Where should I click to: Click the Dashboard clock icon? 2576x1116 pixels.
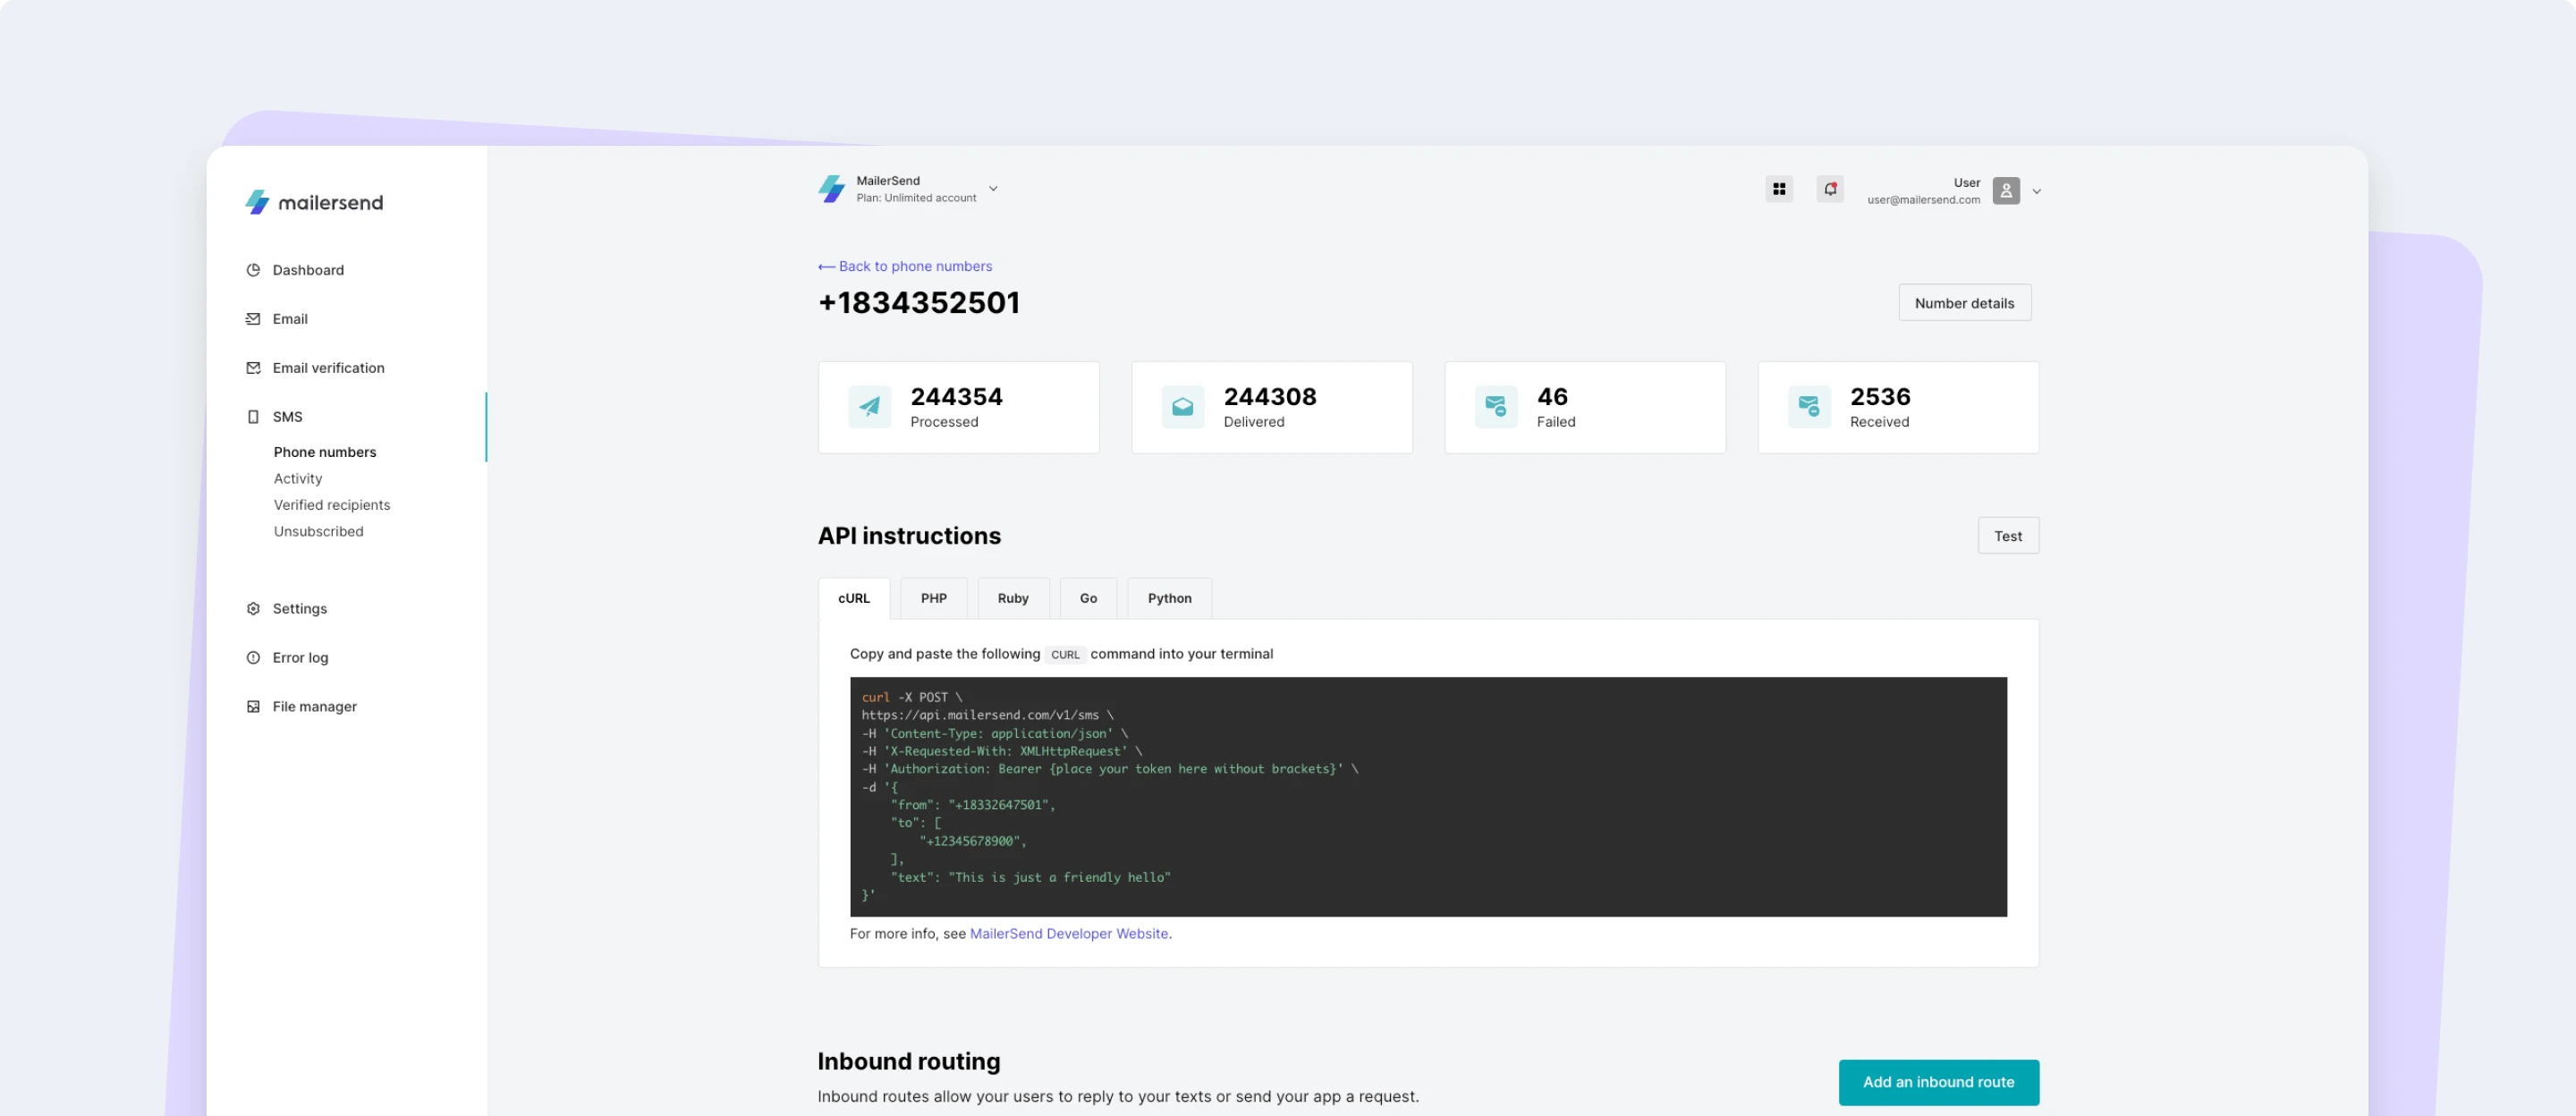(x=253, y=270)
